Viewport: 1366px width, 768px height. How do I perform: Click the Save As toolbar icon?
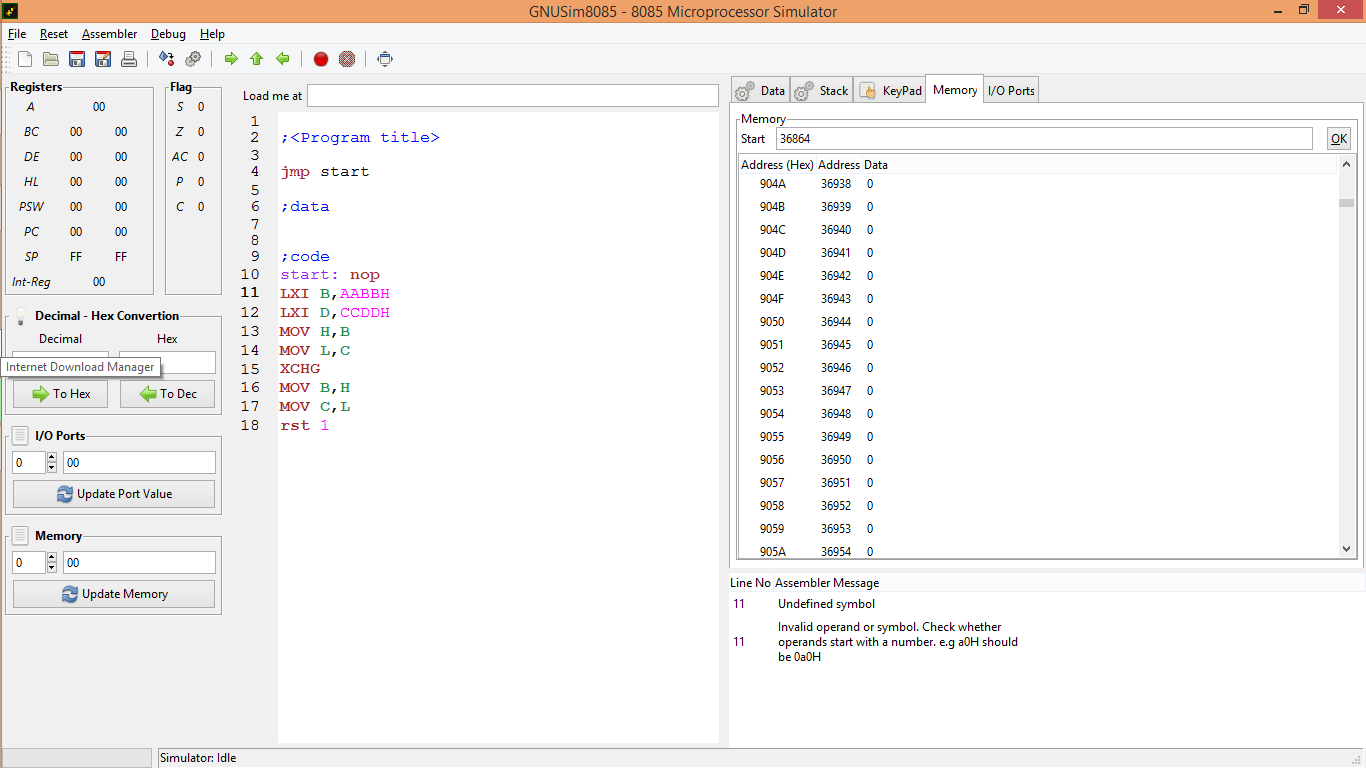pos(102,59)
